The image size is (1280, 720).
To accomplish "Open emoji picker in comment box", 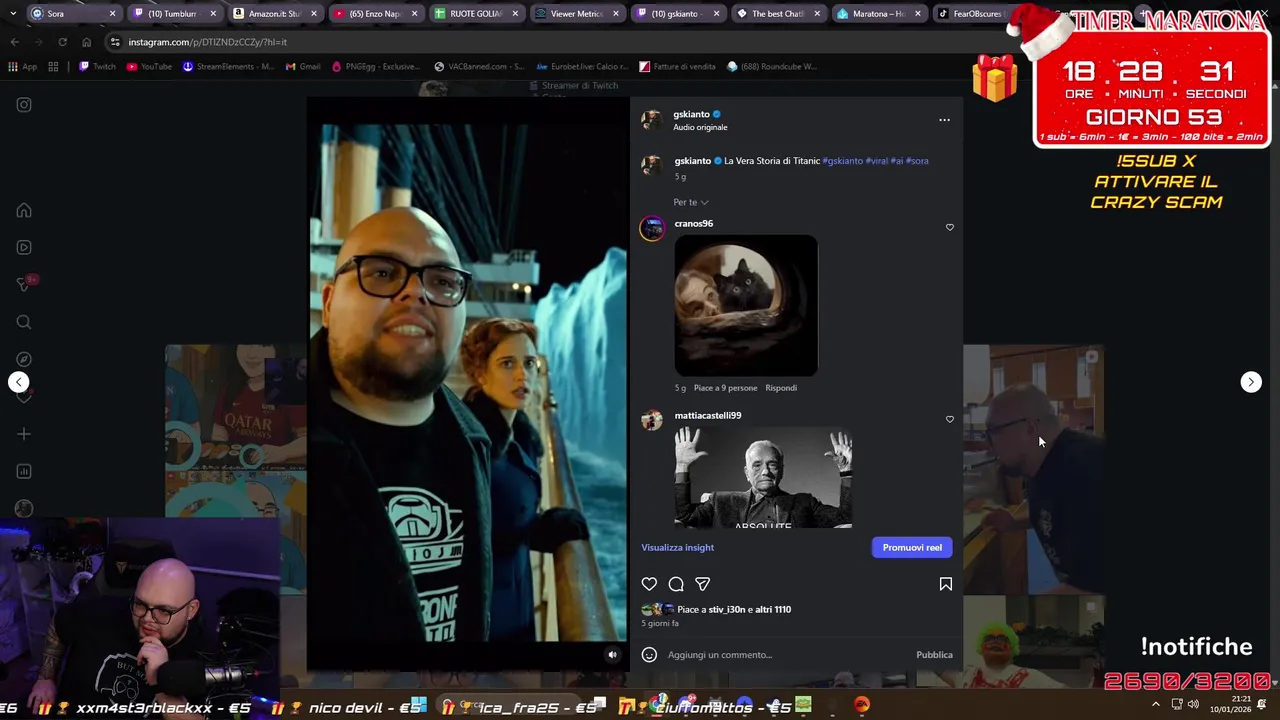I will click(649, 655).
